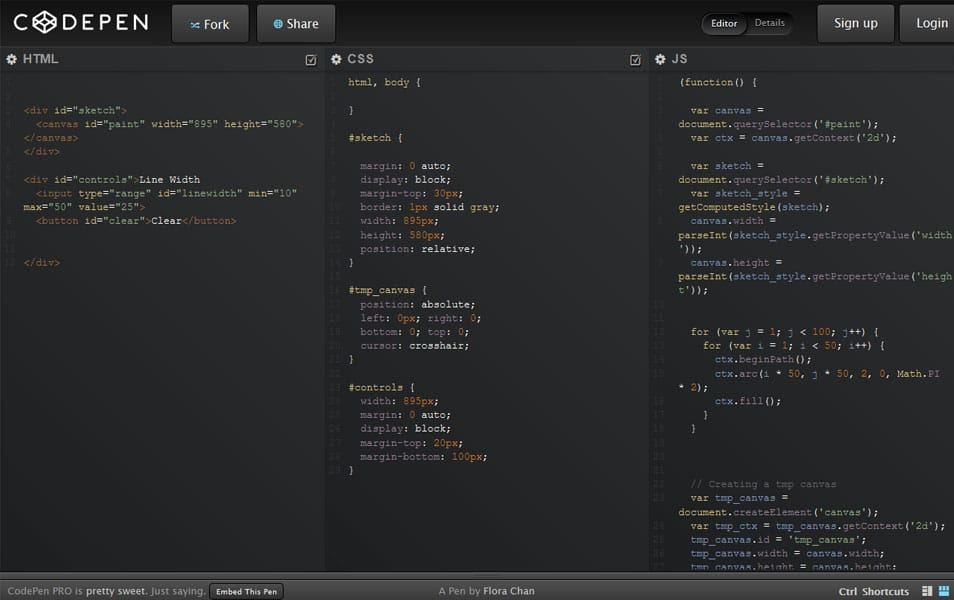
Task: Click the CodePen logo
Action: [80, 22]
